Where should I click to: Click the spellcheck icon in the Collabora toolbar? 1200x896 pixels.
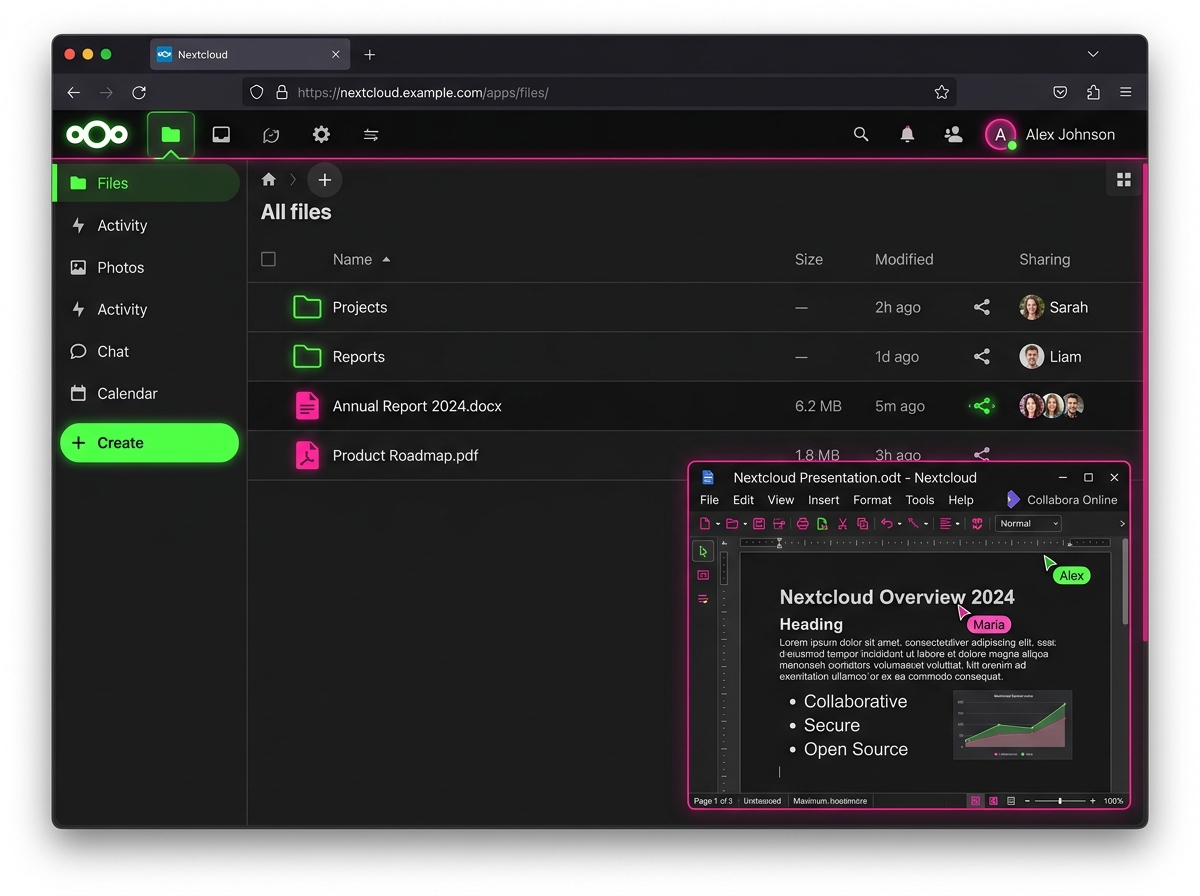(x=977, y=524)
